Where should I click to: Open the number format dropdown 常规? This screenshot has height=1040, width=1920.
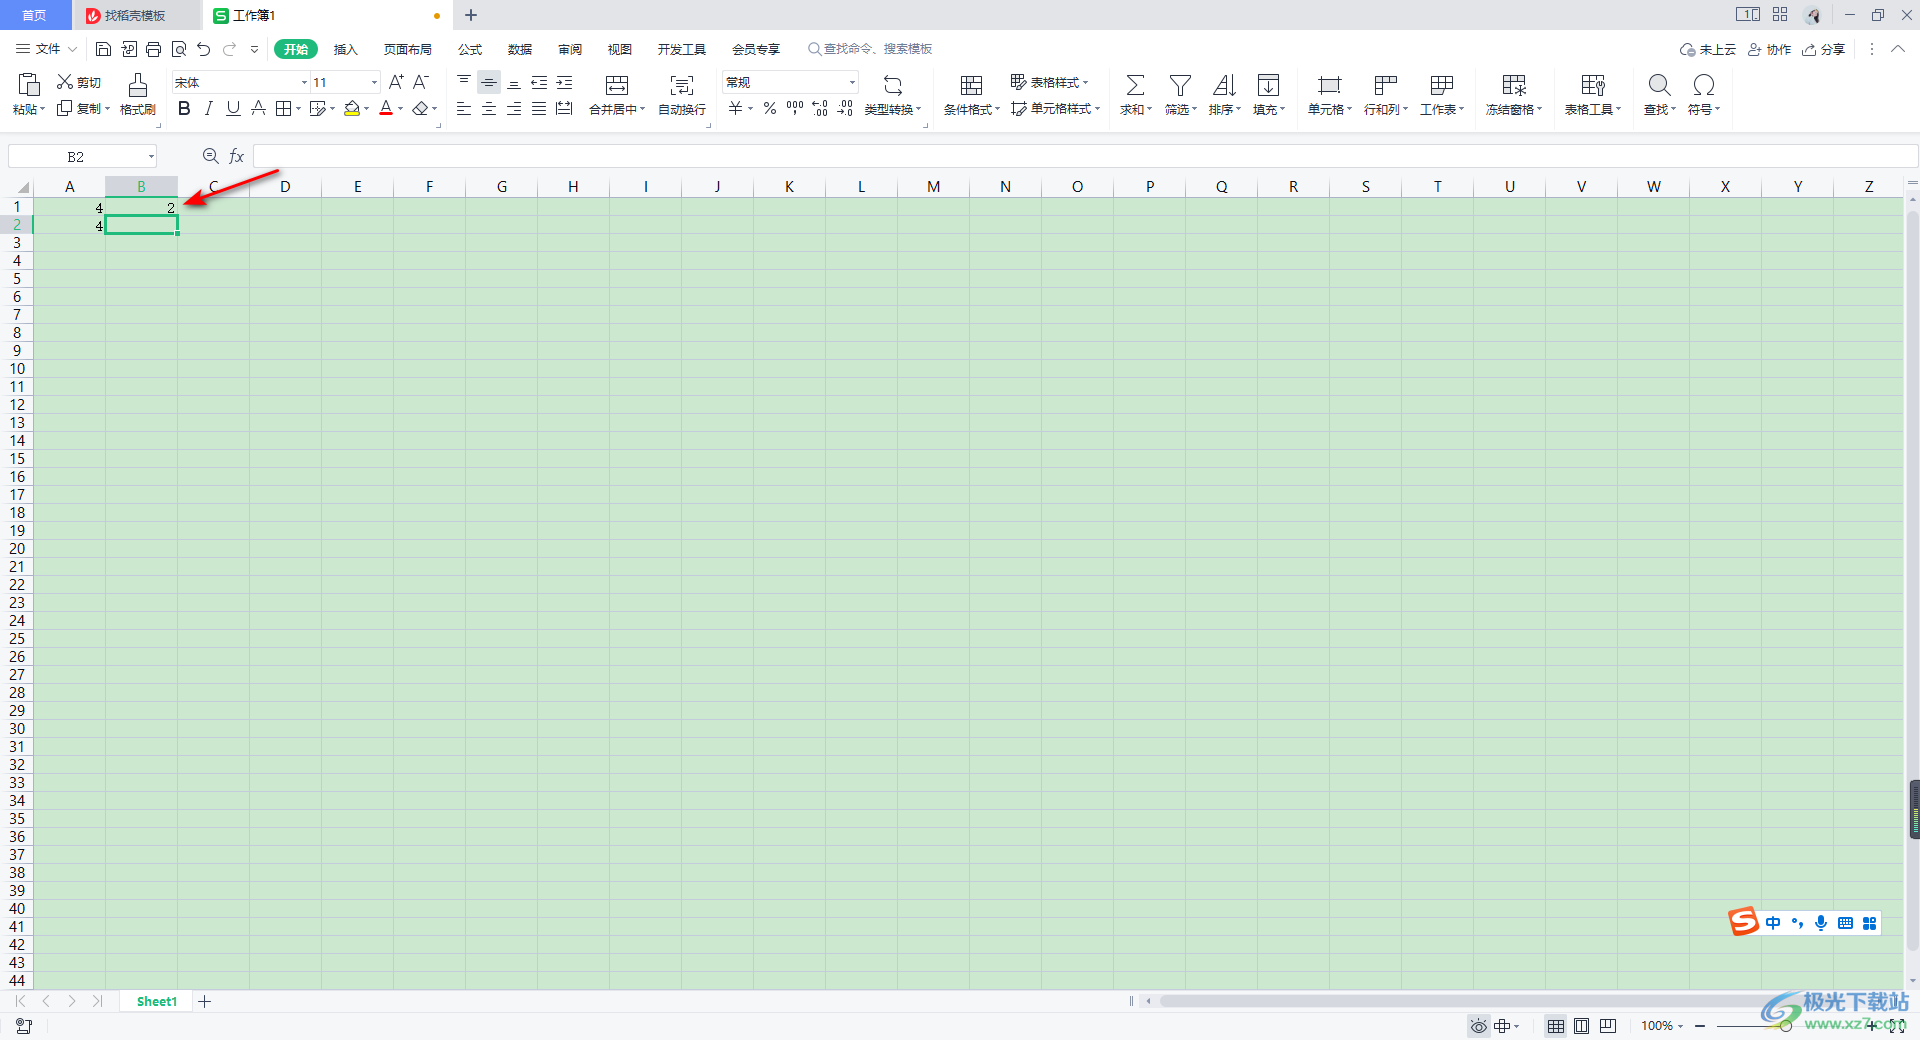click(x=852, y=82)
